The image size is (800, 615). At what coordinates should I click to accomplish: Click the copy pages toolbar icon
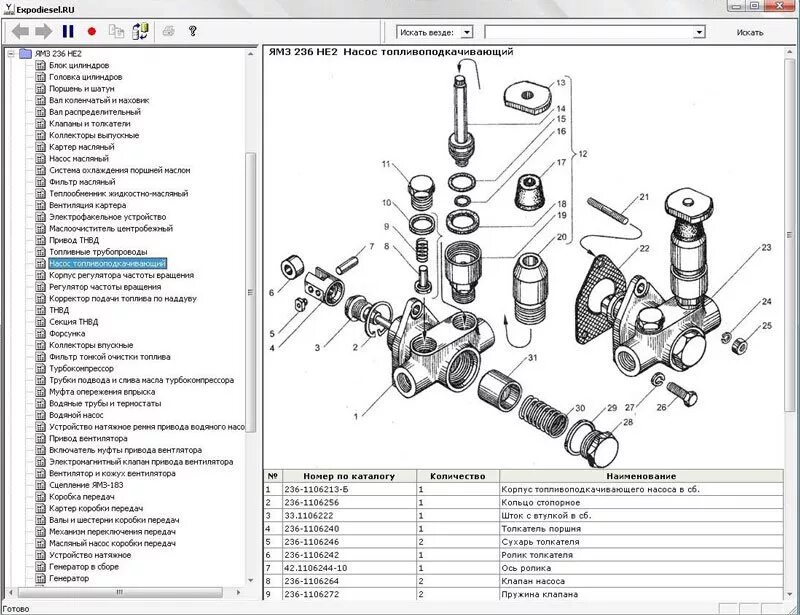coord(116,32)
